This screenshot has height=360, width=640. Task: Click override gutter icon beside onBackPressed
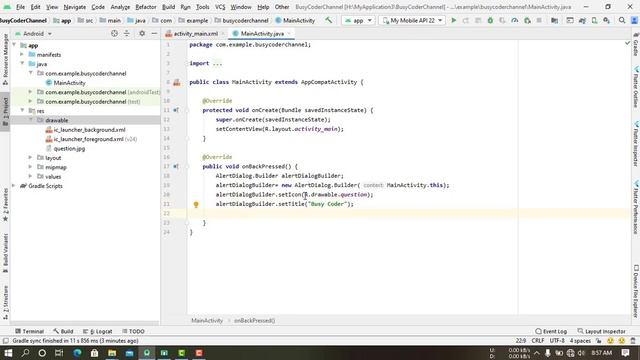176,167
